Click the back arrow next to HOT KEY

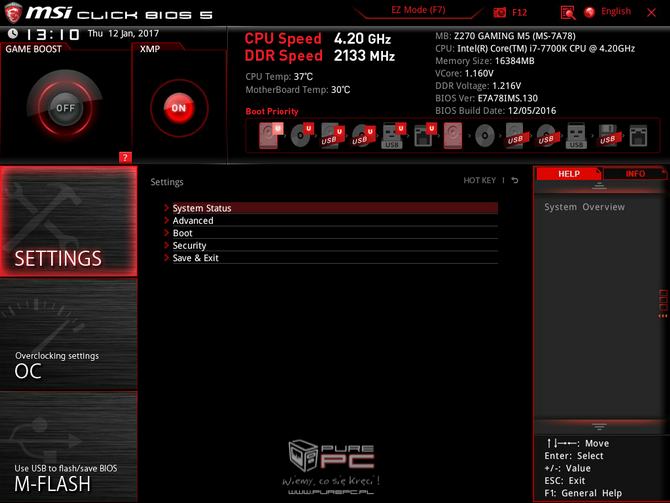click(x=515, y=180)
